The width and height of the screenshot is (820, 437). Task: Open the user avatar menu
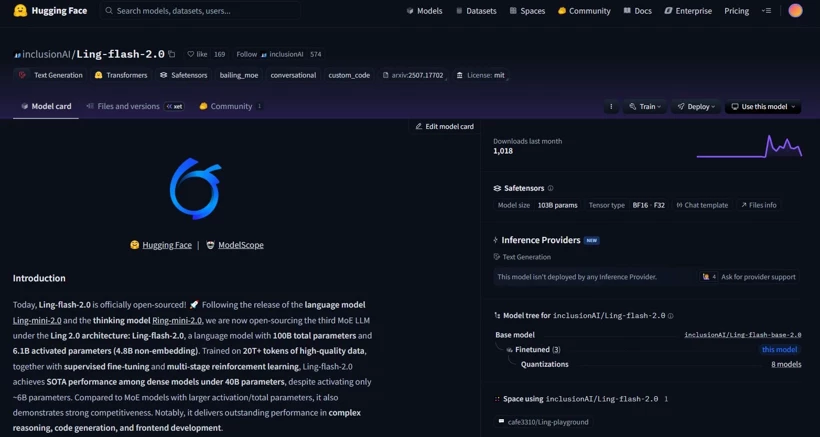tap(795, 11)
